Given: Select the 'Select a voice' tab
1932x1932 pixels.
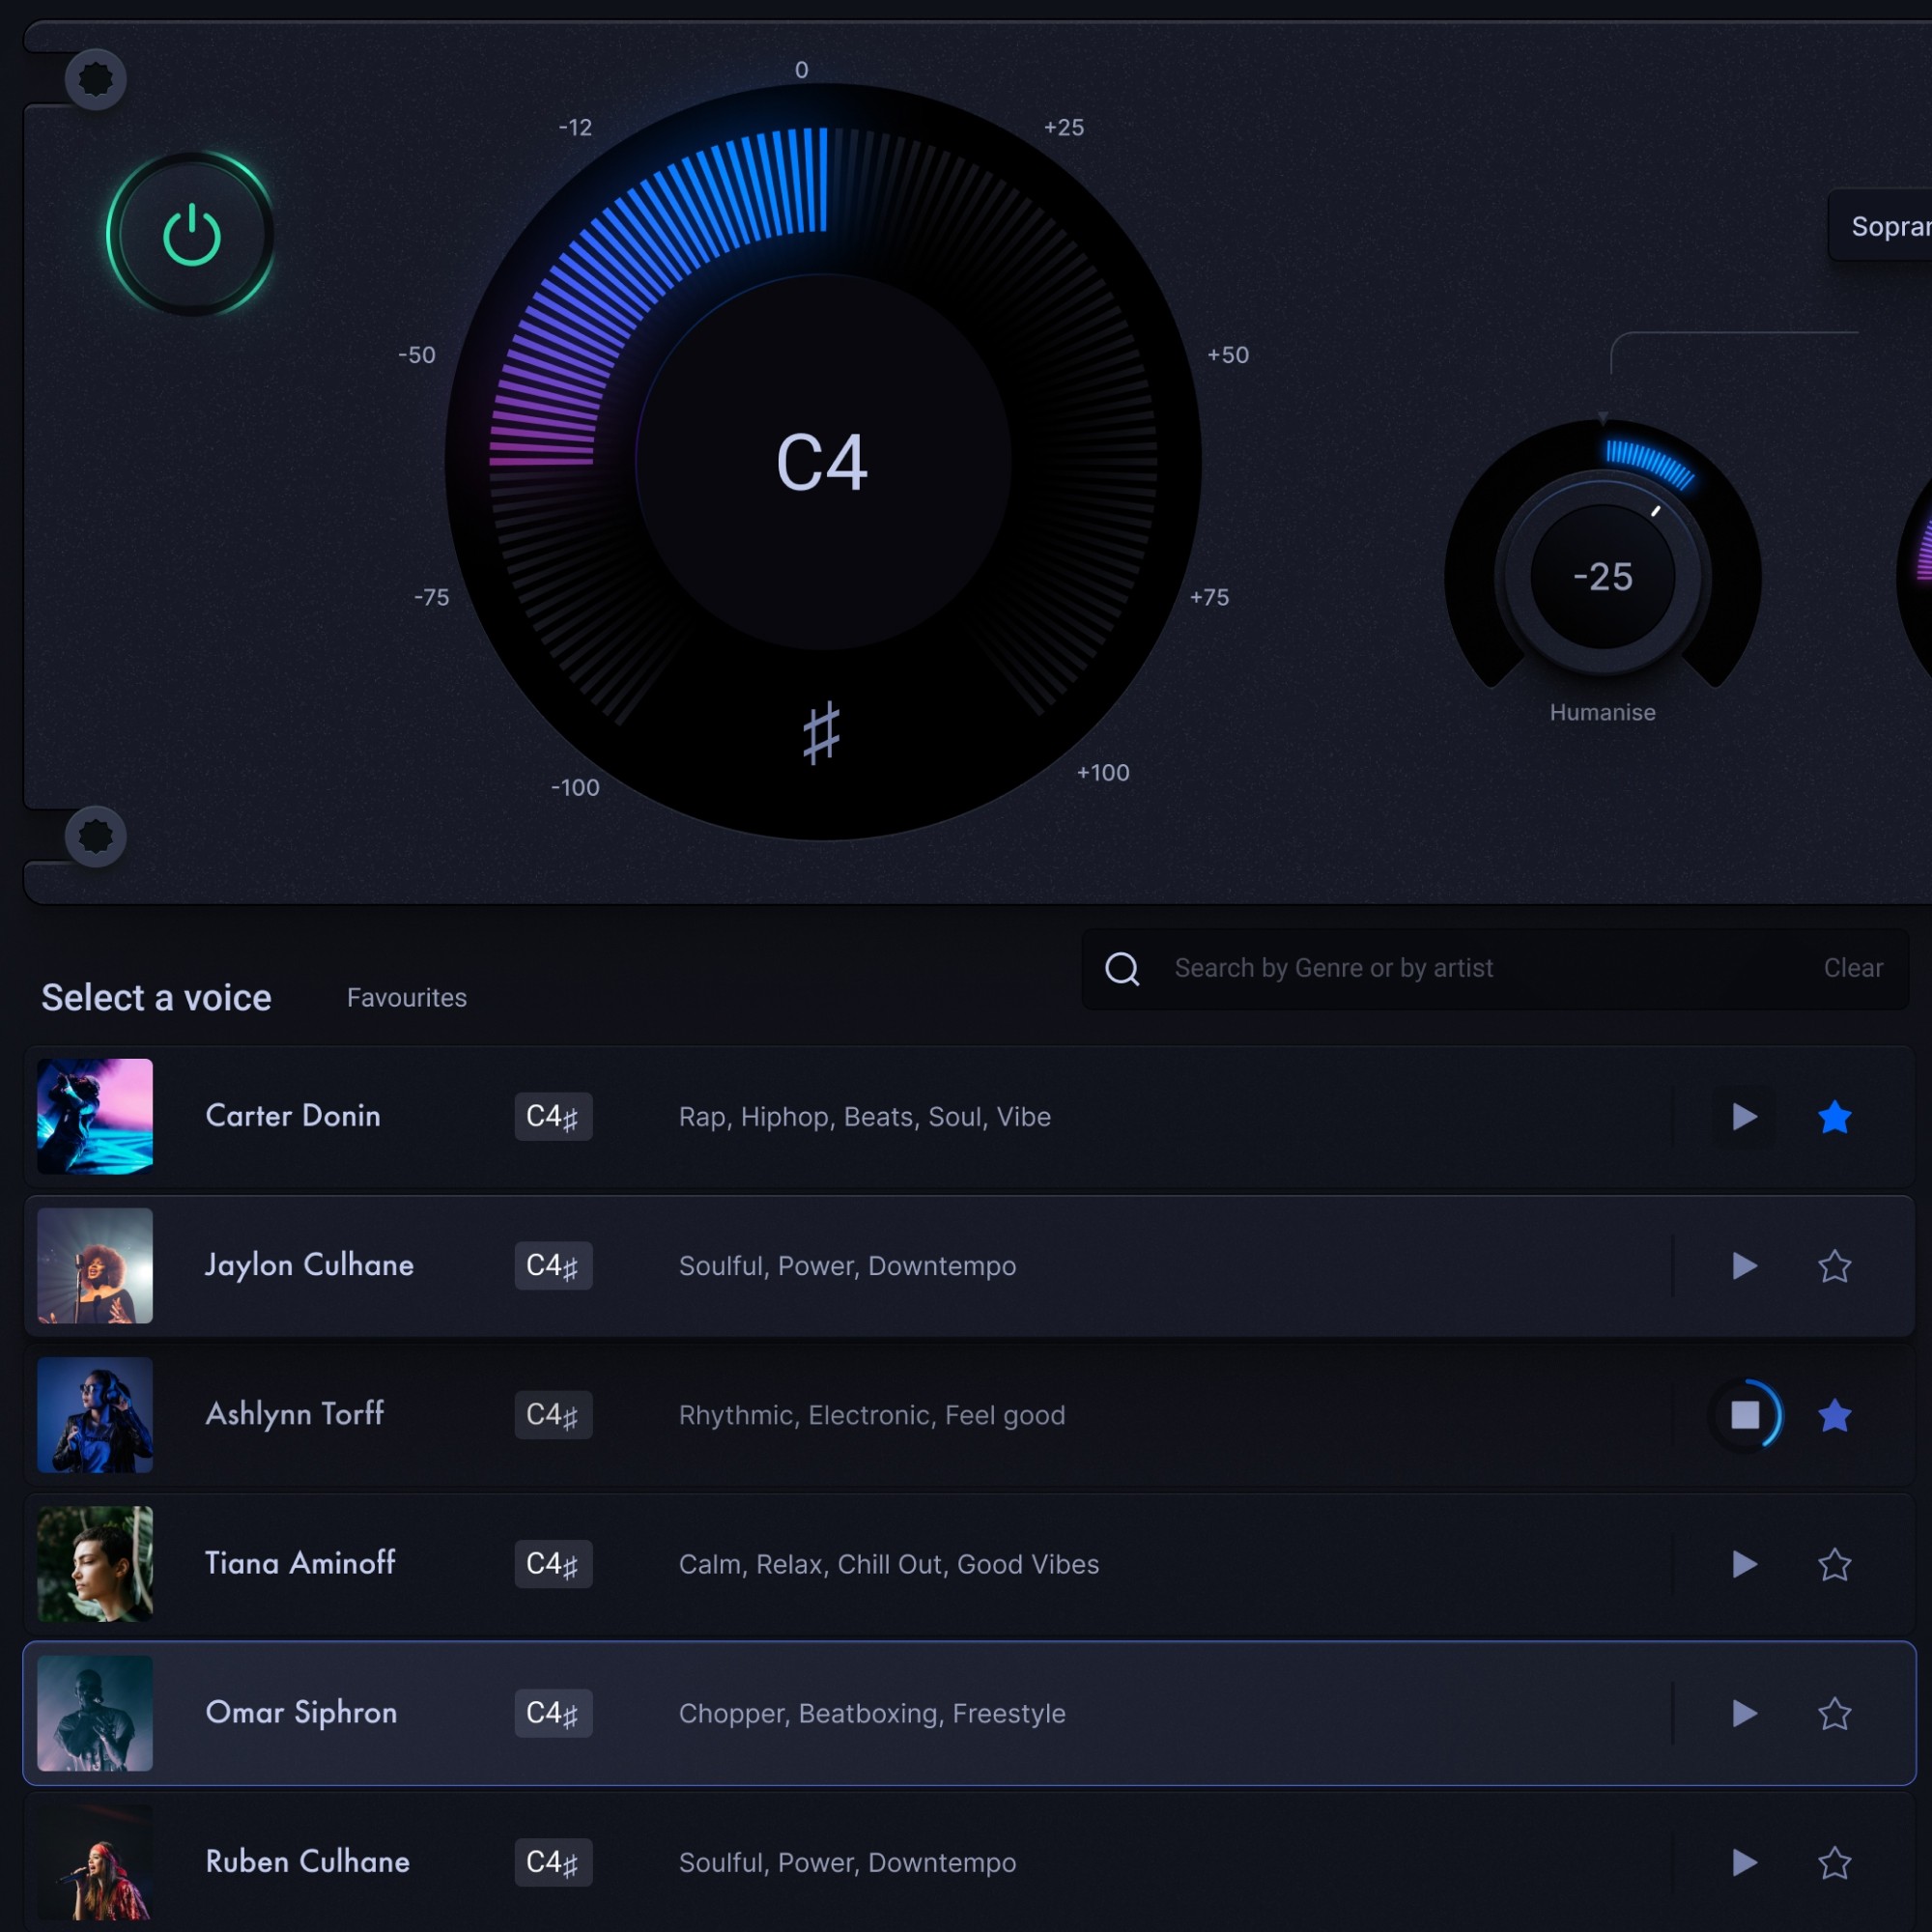Looking at the screenshot, I should coord(156,997).
